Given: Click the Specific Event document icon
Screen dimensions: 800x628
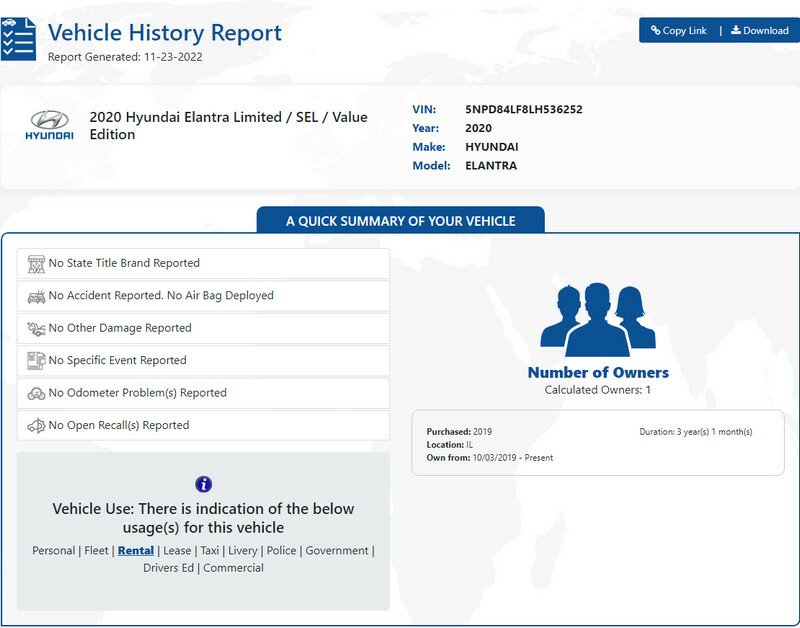Looking at the screenshot, I should pos(36,361).
